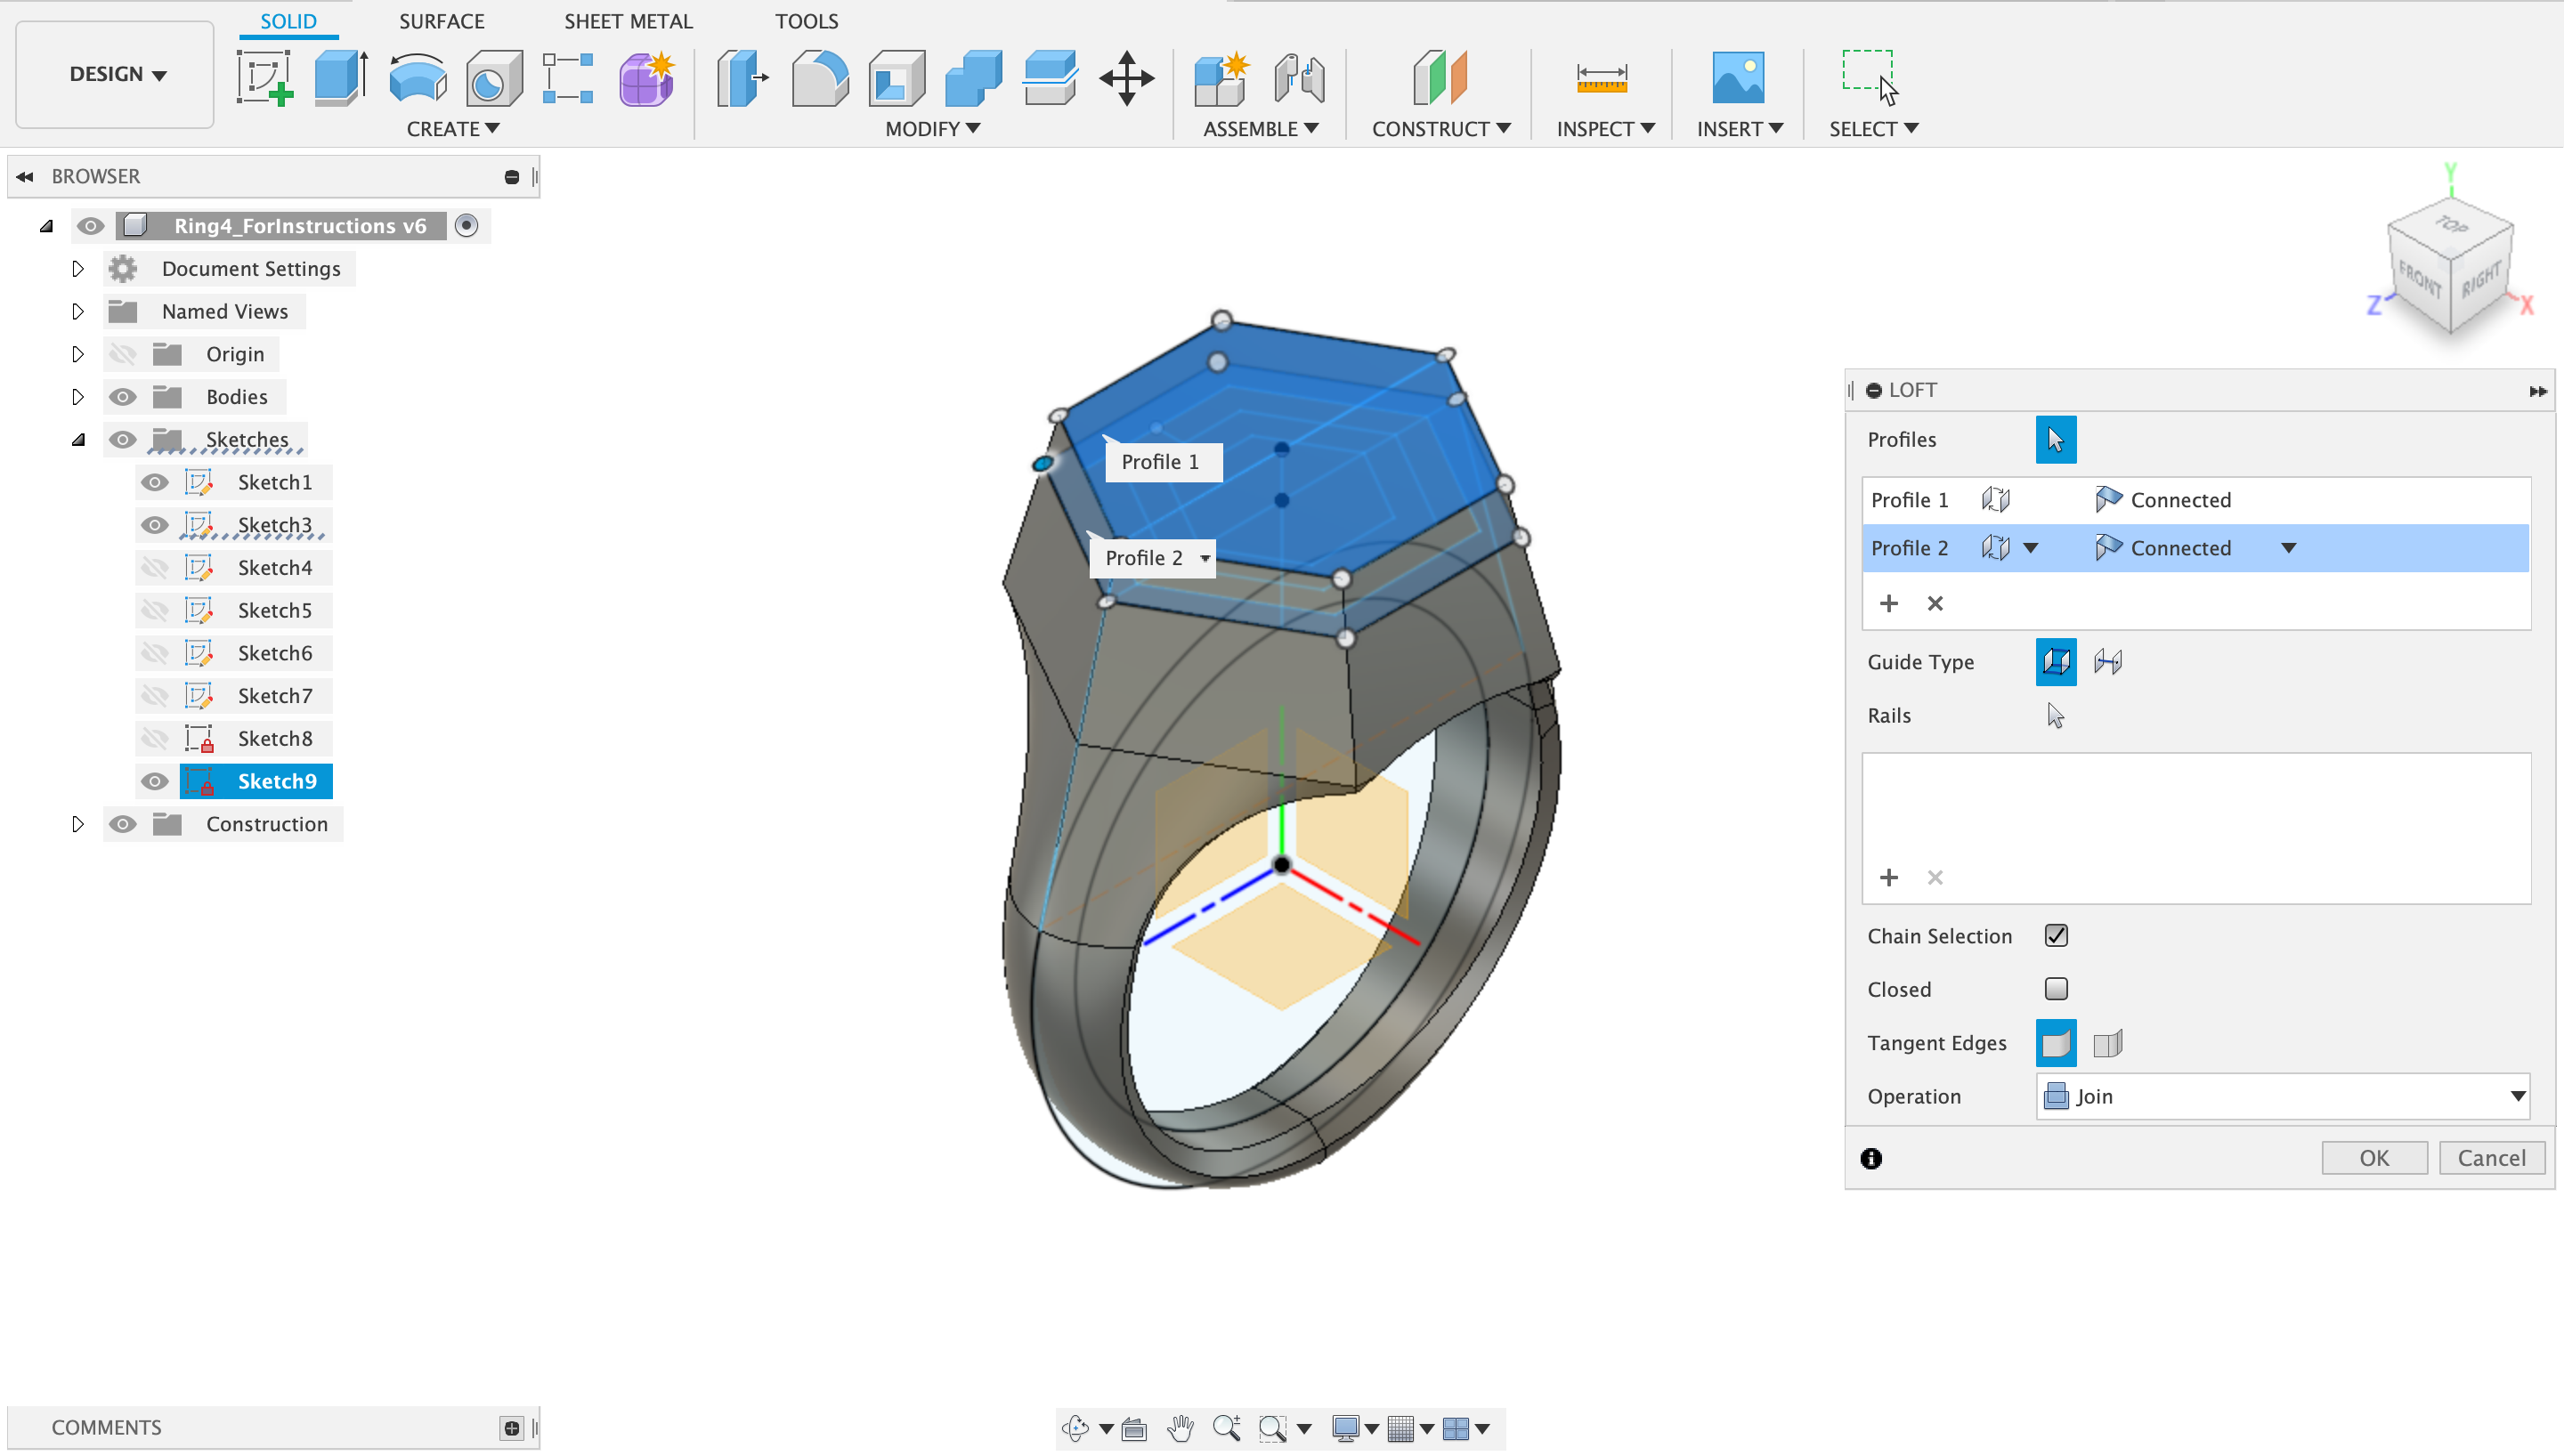Image resolution: width=2564 pixels, height=1456 pixels.
Task: Click the TOP face of view cube
Action: (2450, 225)
